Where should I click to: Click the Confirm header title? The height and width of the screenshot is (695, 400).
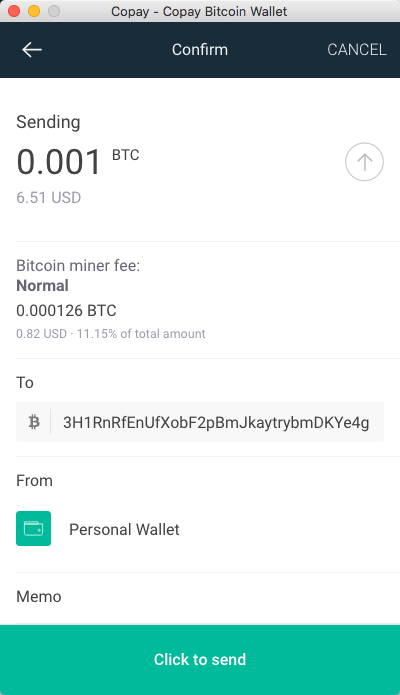coord(200,50)
